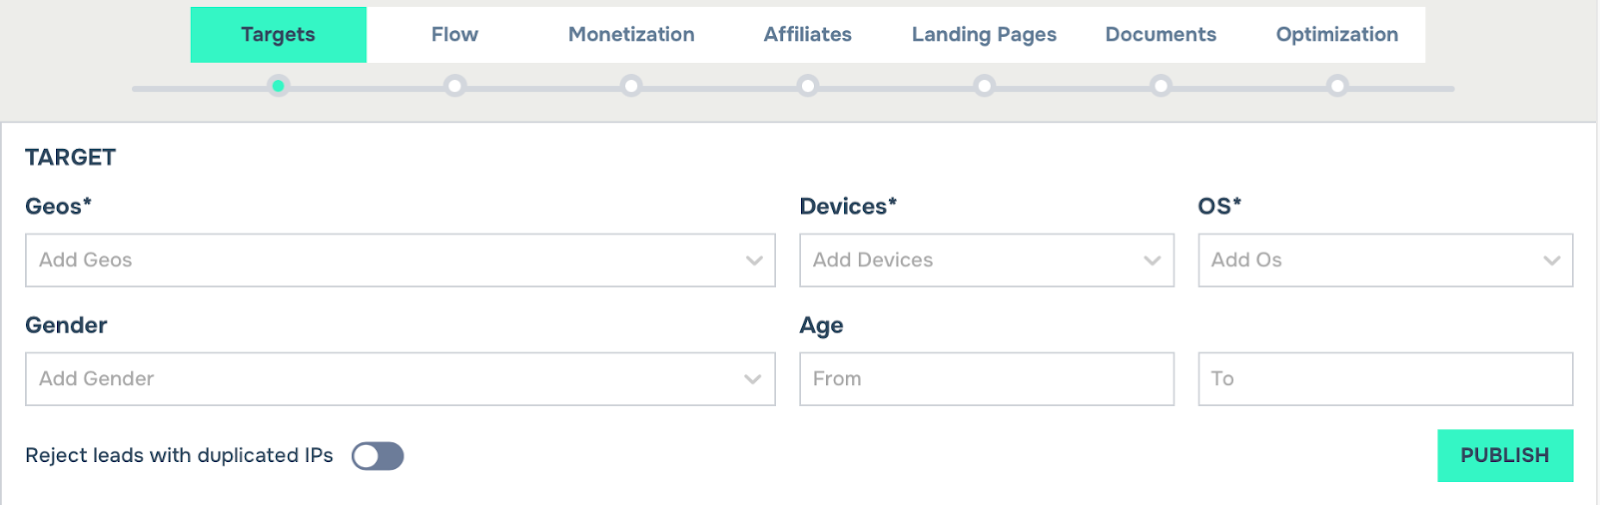Click the Flow step dot on progress line
Viewport: 1600px width, 505px height.
tap(455, 86)
